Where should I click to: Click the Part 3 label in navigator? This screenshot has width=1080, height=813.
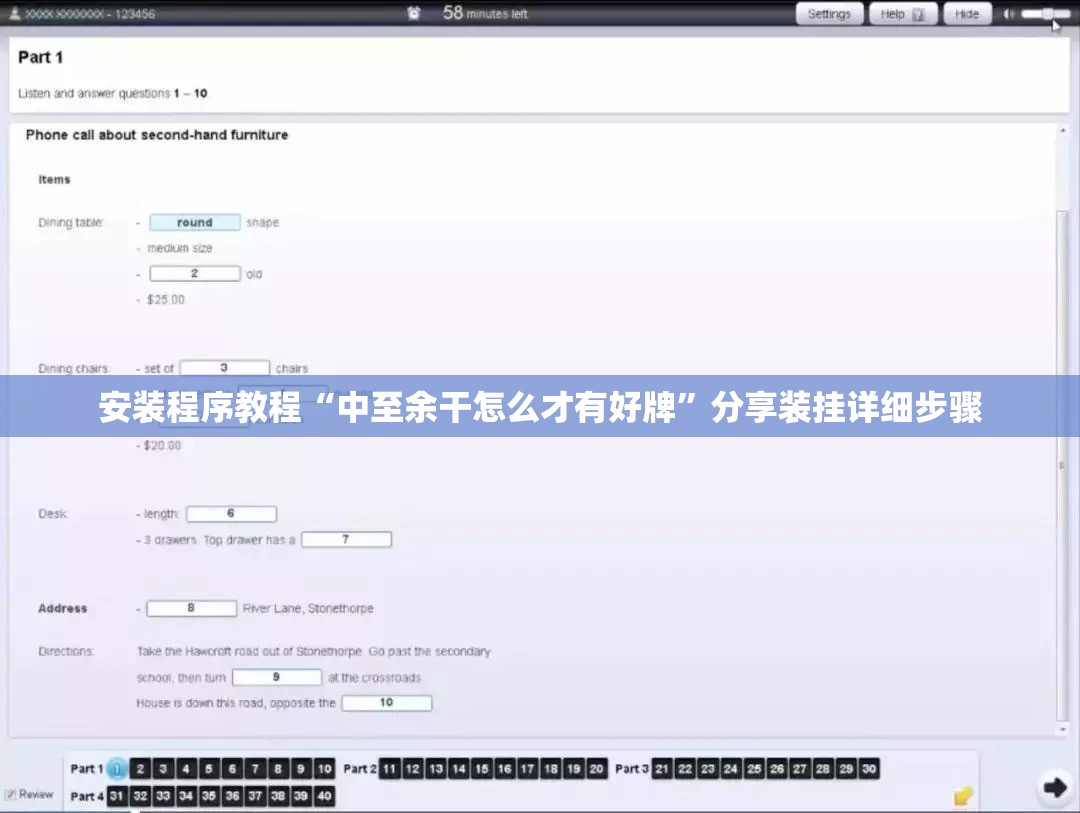632,769
